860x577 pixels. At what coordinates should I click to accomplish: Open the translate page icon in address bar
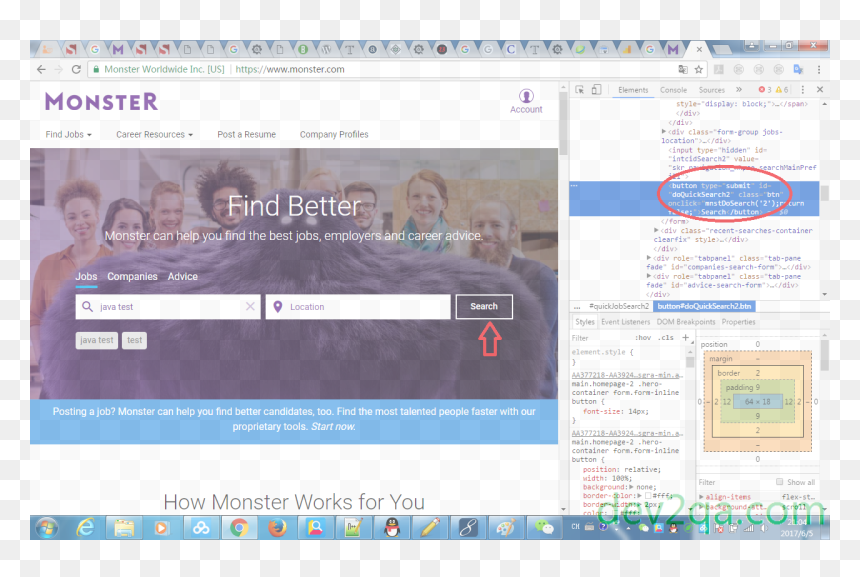coord(683,69)
